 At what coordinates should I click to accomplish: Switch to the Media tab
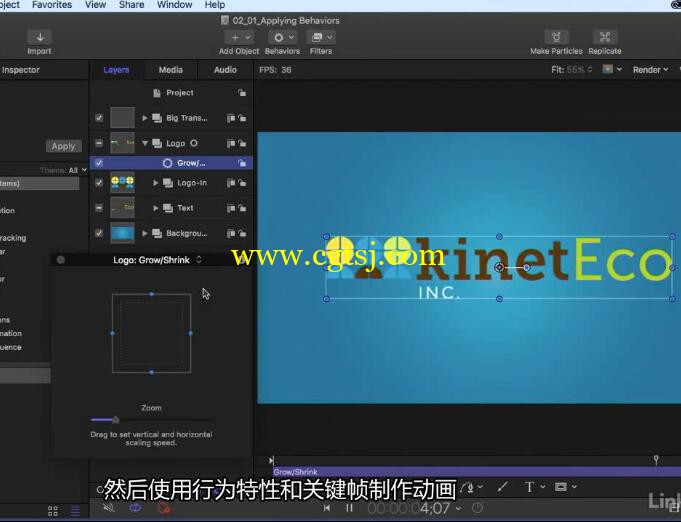[171, 70]
